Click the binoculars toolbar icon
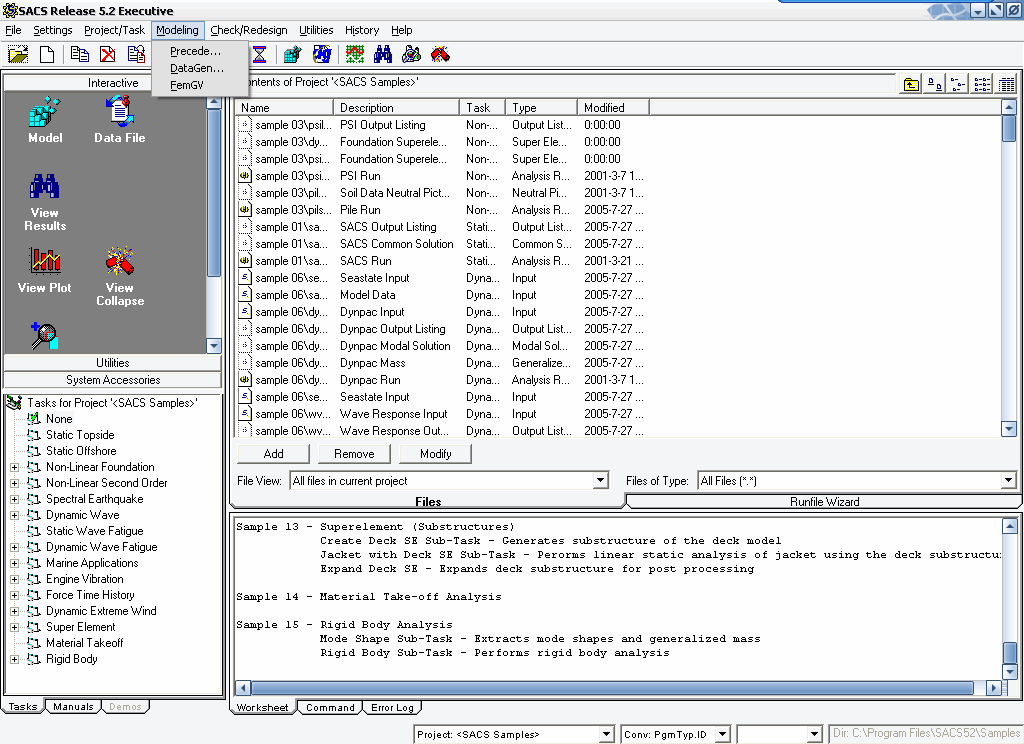This screenshot has width=1024, height=744. 383,54
